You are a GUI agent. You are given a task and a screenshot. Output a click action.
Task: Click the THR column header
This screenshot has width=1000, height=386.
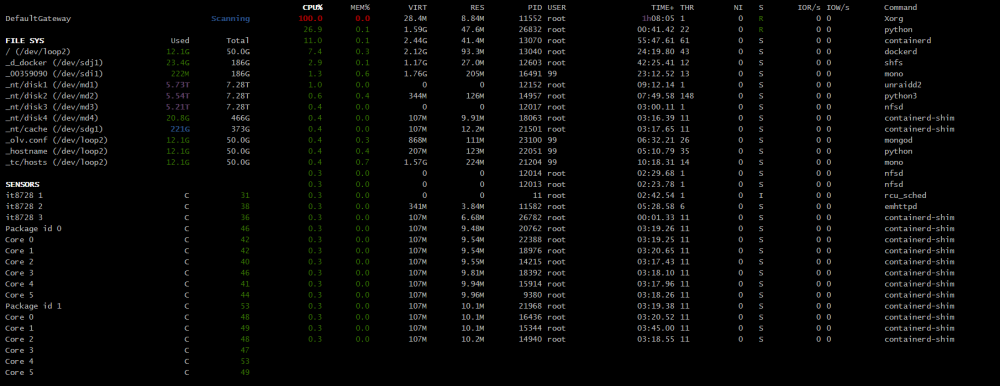(688, 8)
